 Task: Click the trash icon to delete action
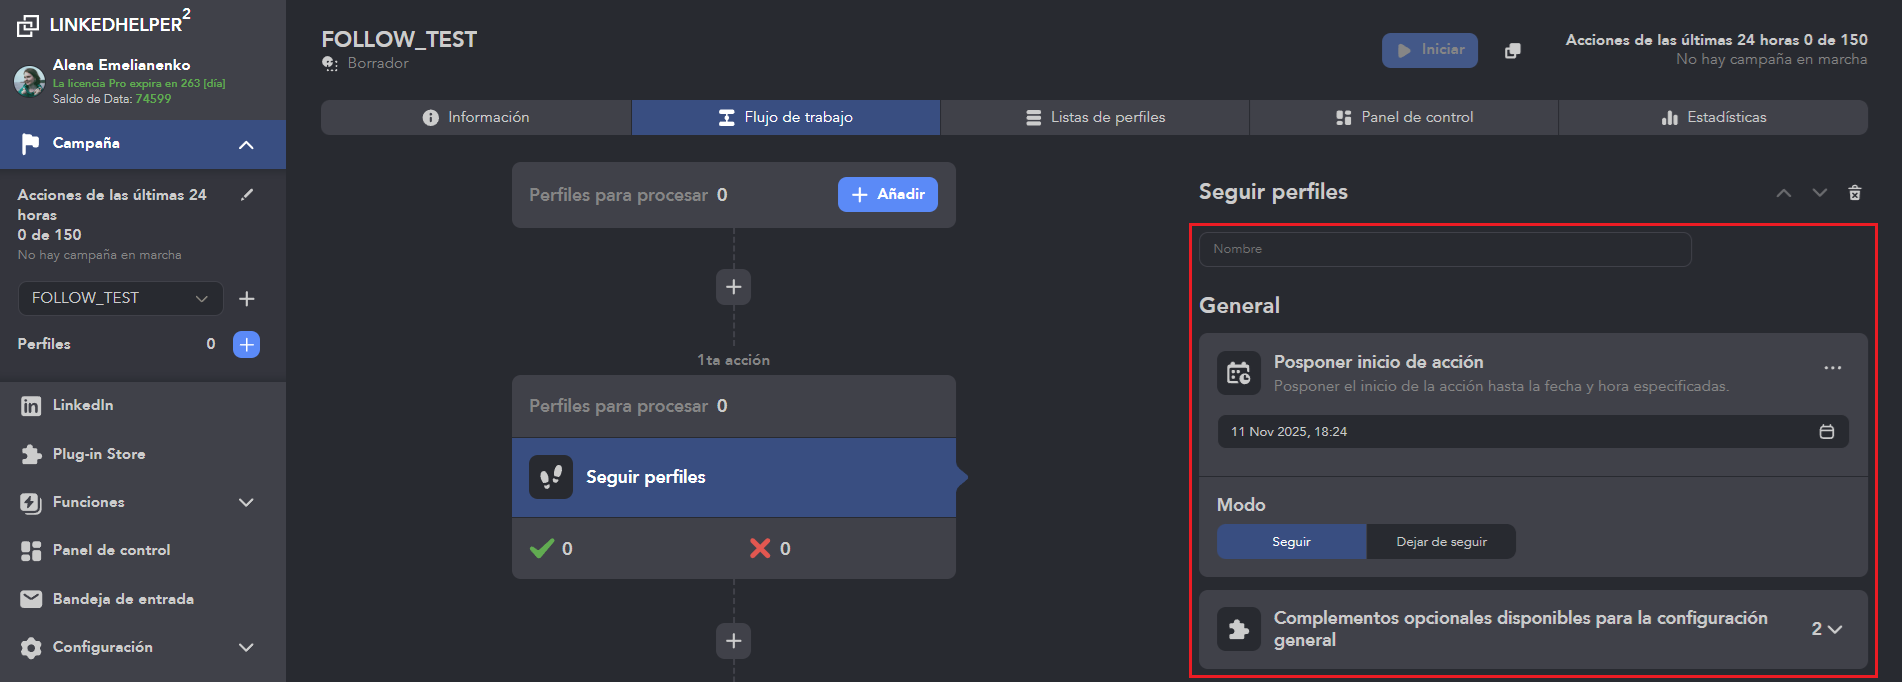click(1855, 193)
